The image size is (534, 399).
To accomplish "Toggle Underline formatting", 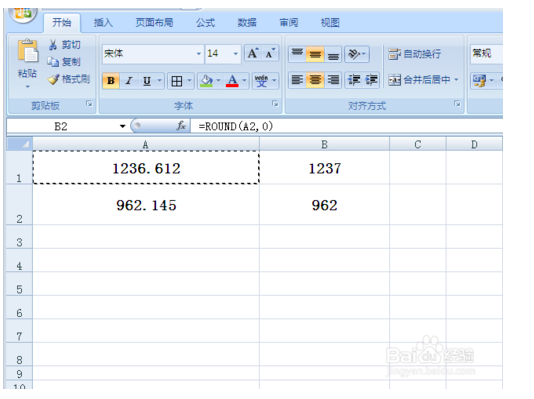I will click(x=147, y=81).
